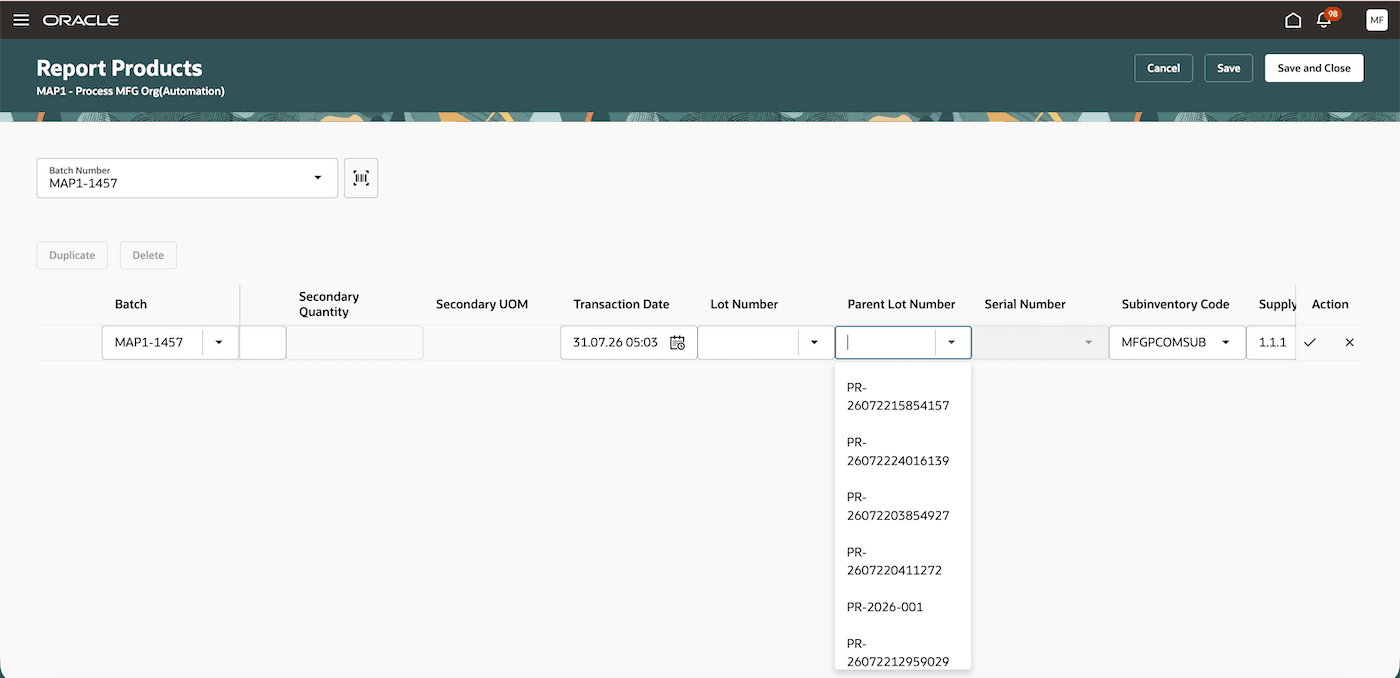
Task: Click the Subinventory Code column header
Action: coord(1175,304)
